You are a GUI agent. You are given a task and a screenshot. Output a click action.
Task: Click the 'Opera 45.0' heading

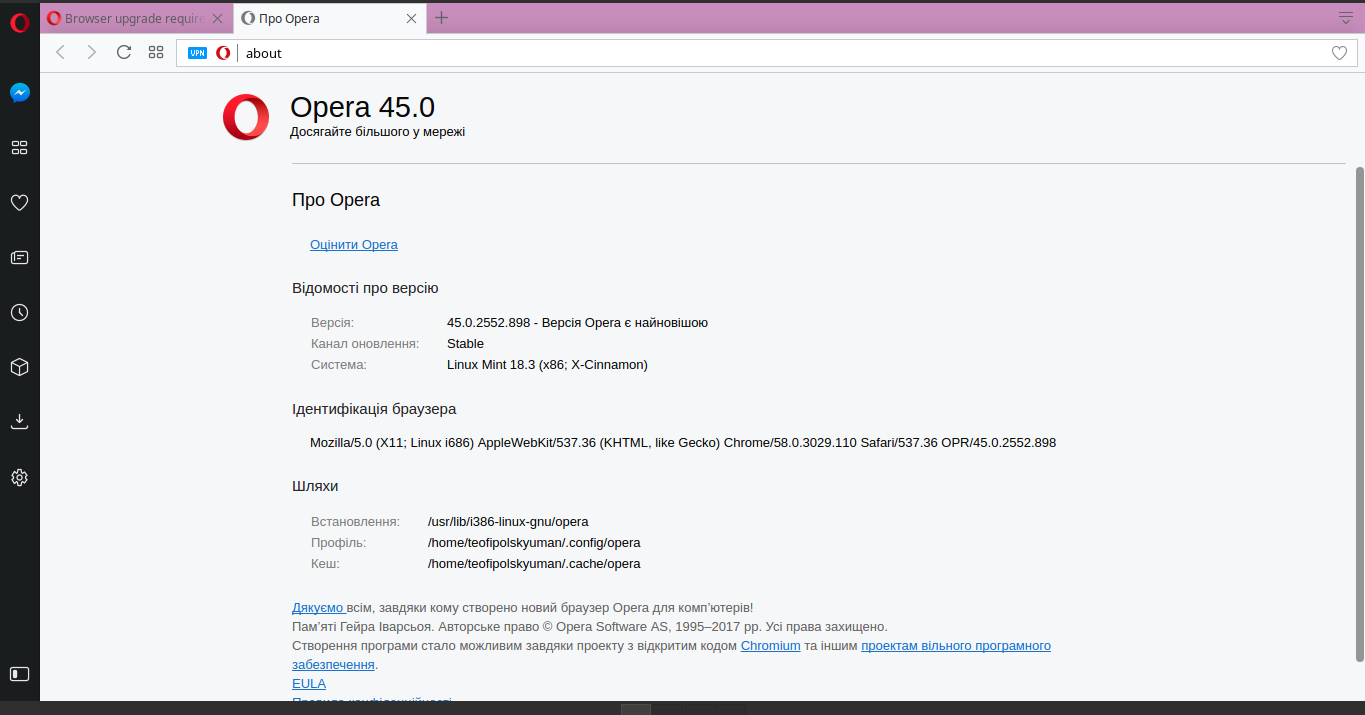pos(362,107)
